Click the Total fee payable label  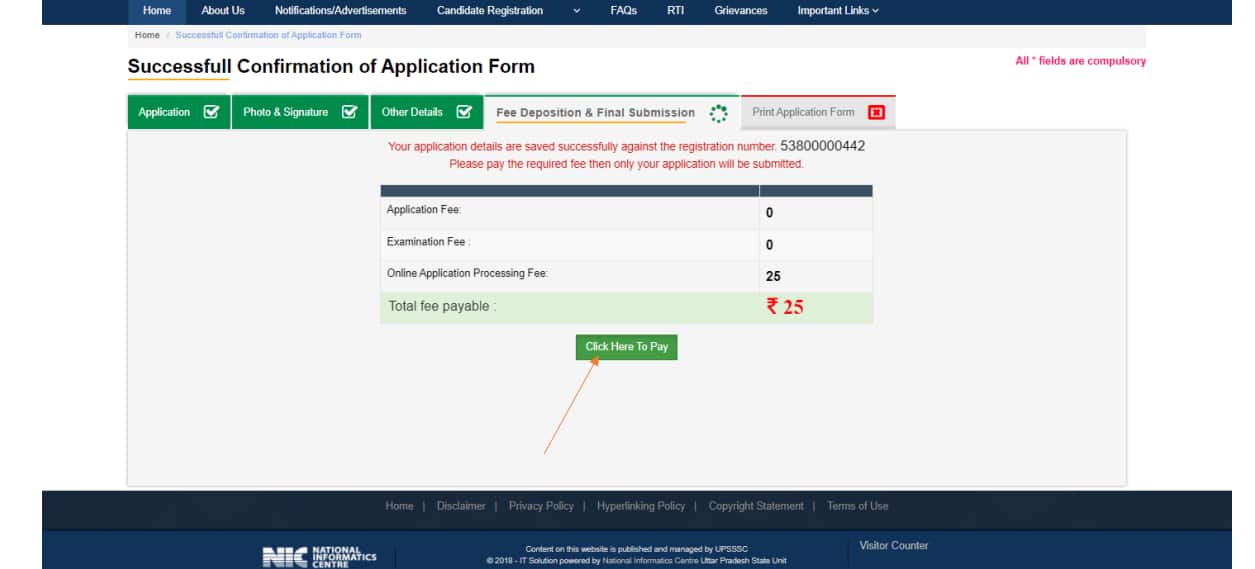tap(442, 306)
